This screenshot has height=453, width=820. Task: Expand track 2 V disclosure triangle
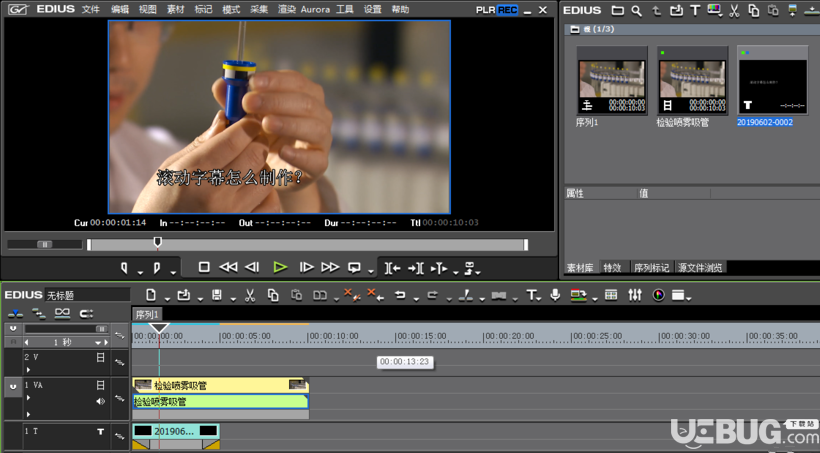[28, 370]
